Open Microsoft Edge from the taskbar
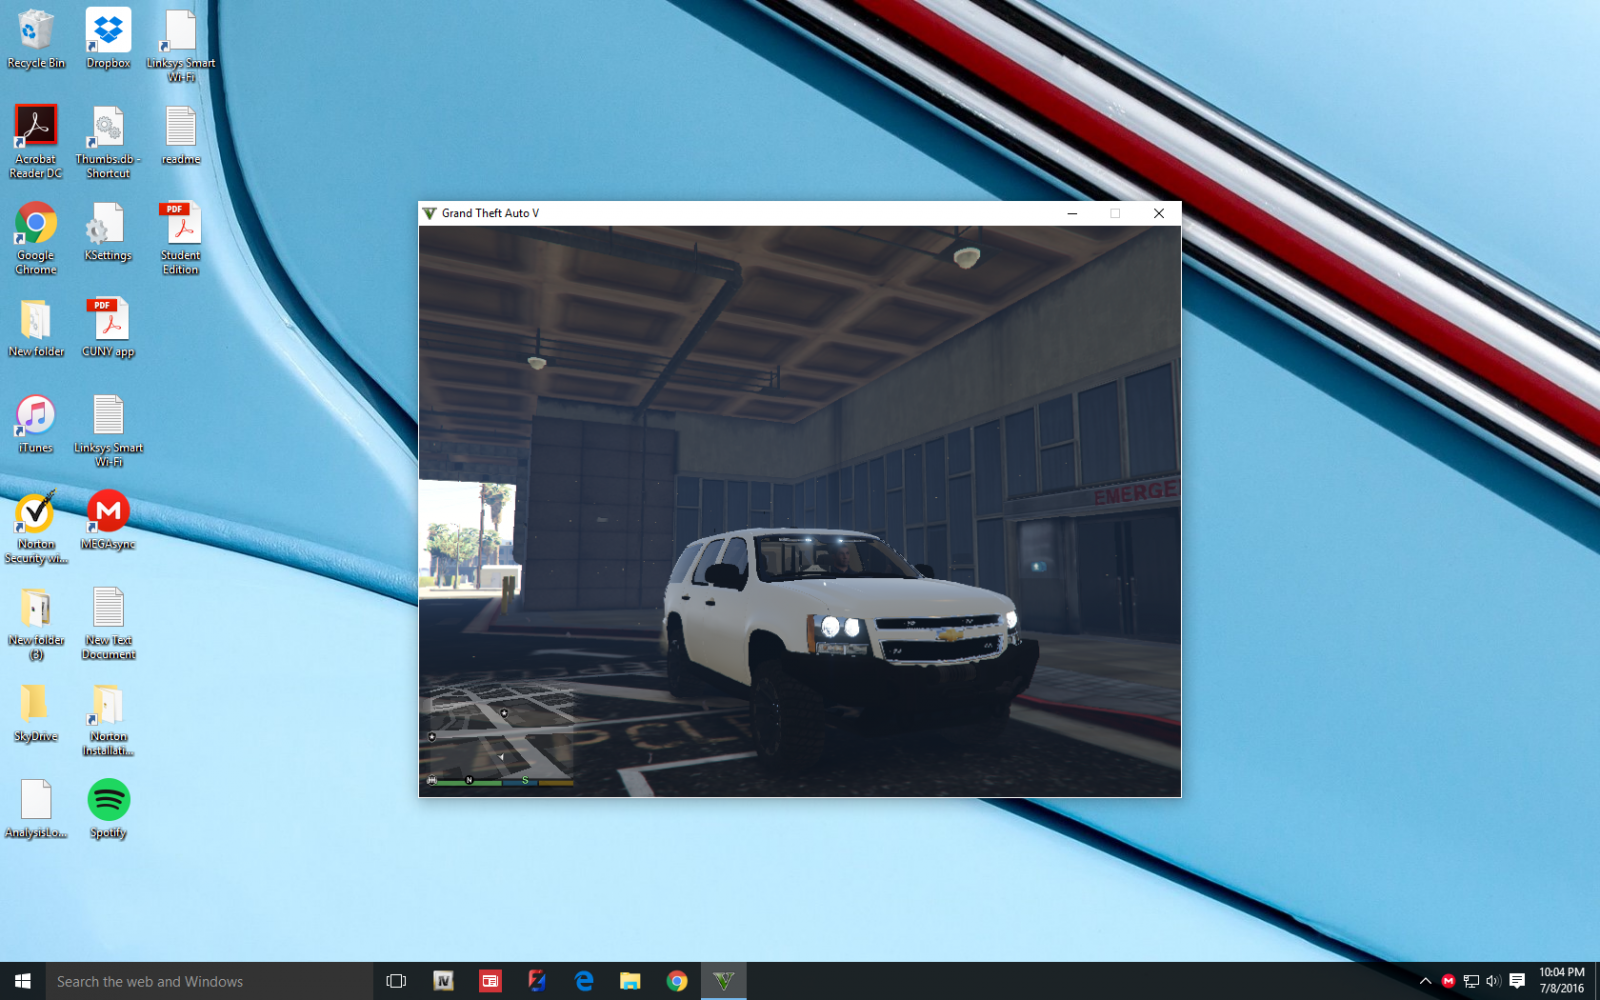1600x1000 pixels. pos(584,981)
